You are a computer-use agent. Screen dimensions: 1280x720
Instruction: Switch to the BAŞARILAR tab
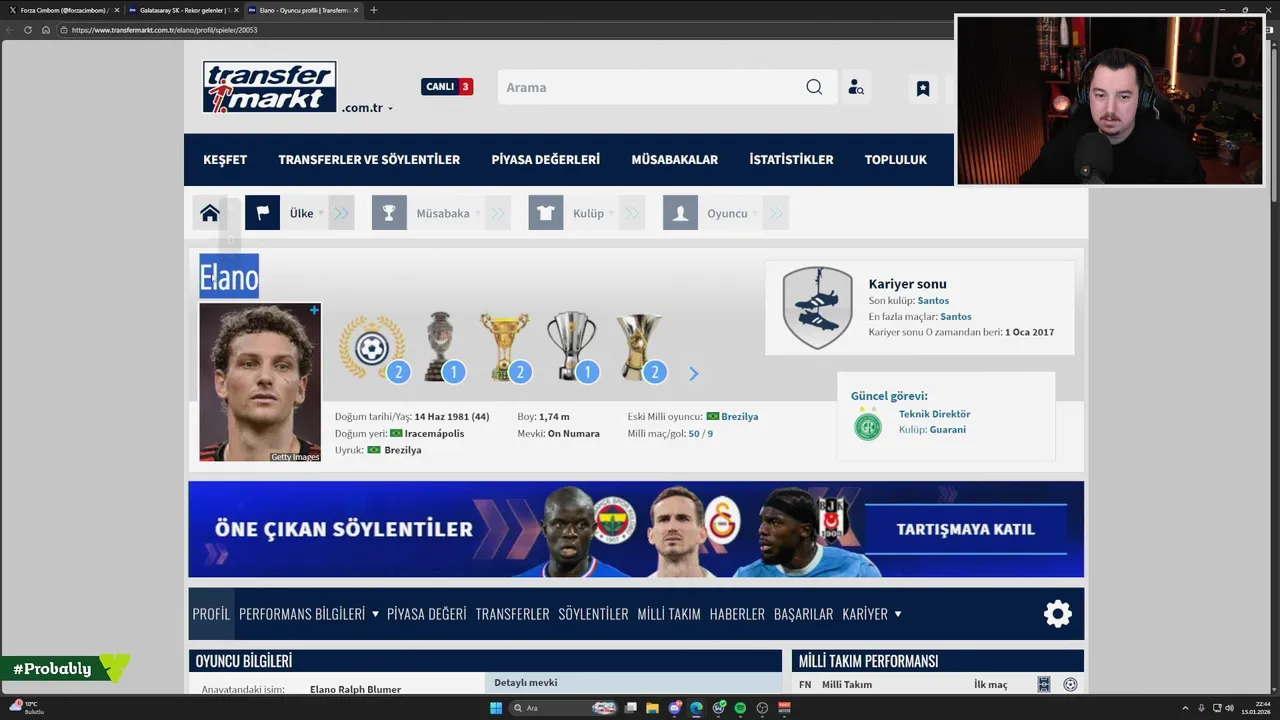click(x=803, y=613)
